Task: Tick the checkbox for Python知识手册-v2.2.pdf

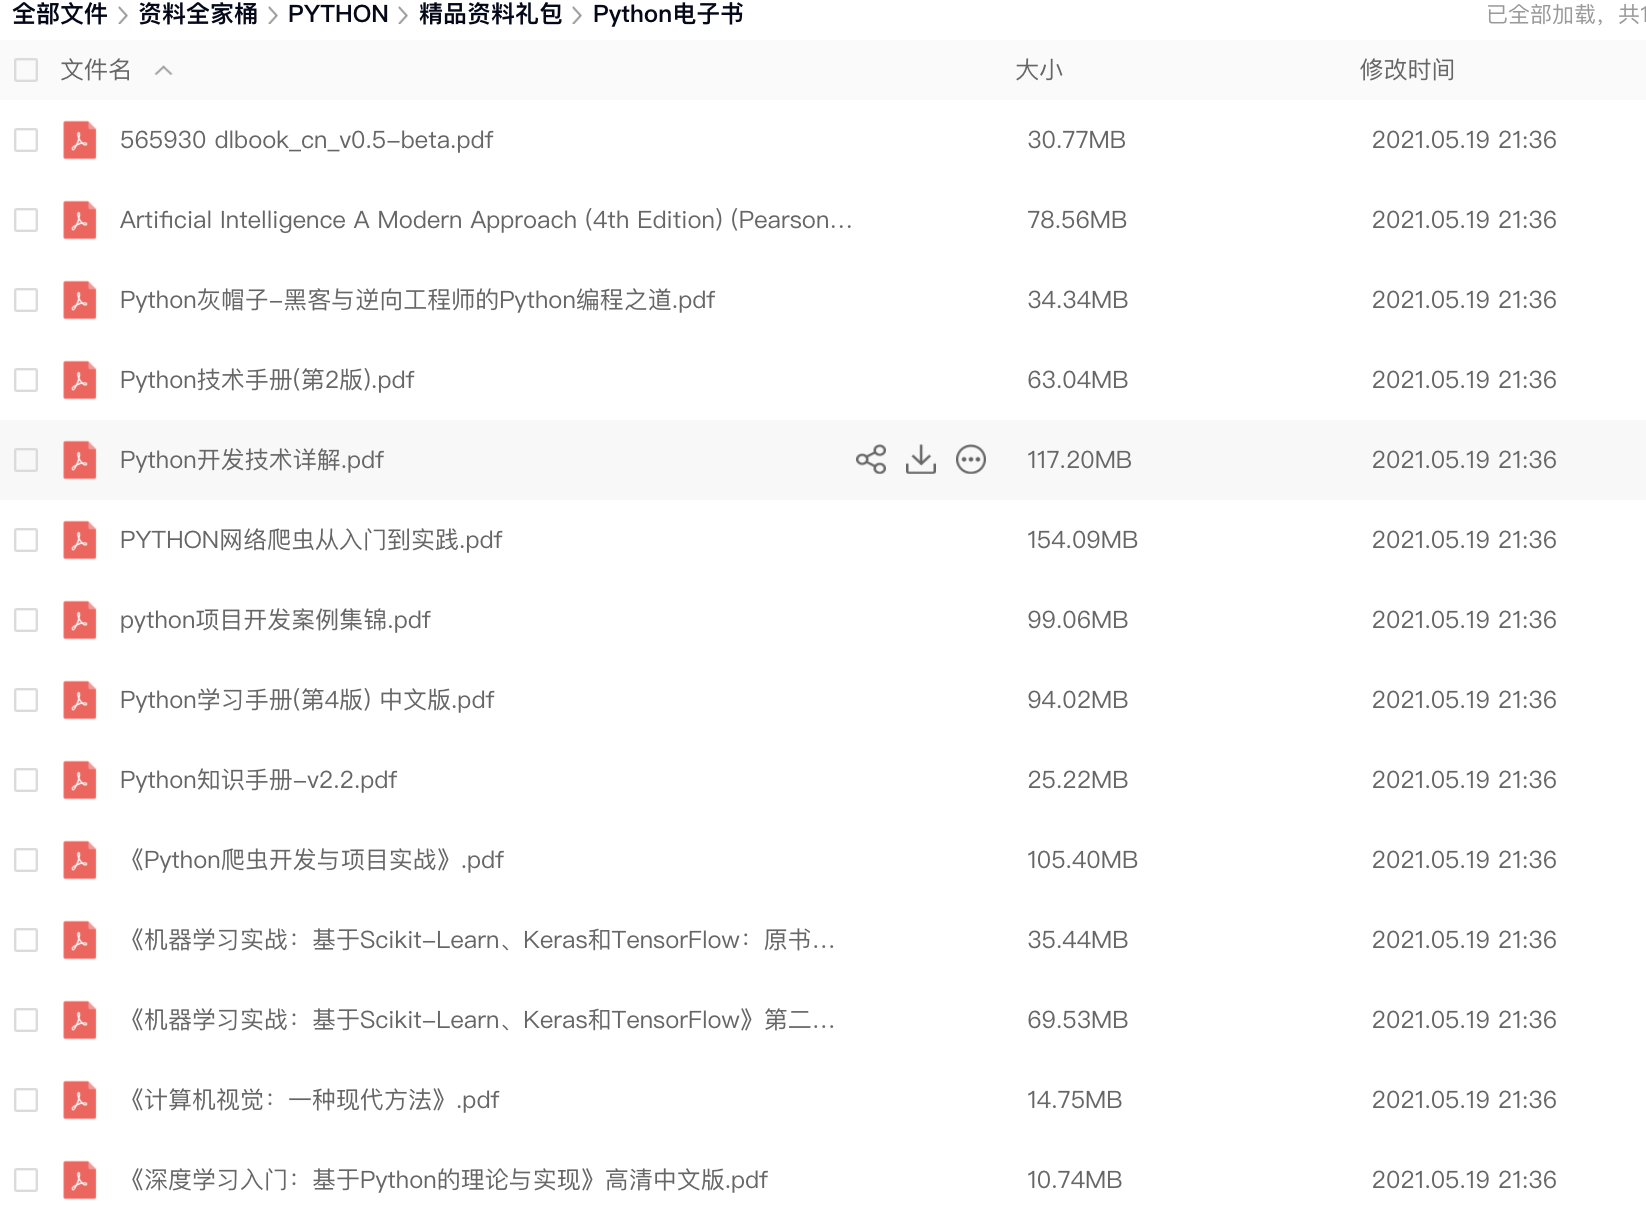Action: point(26,780)
